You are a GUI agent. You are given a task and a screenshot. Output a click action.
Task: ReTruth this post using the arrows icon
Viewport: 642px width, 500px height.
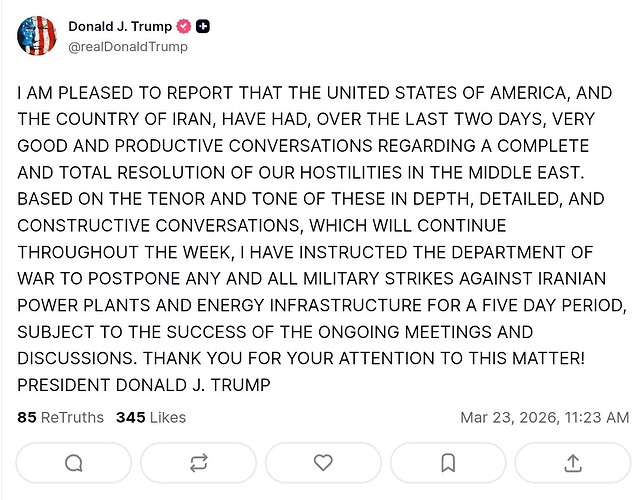point(198,463)
